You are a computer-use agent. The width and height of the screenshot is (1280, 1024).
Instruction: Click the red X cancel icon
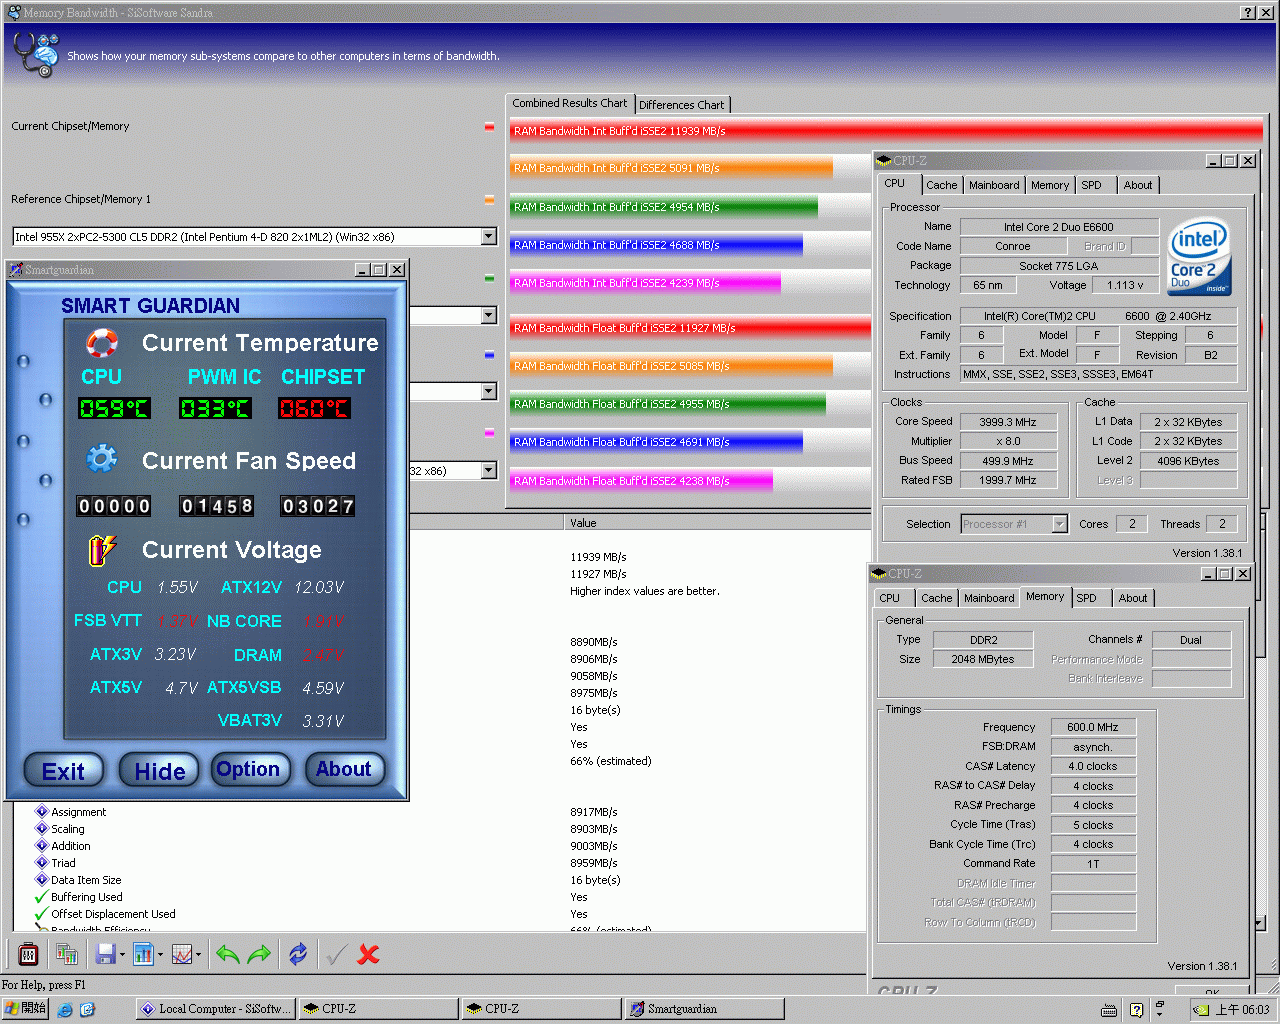tap(368, 954)
